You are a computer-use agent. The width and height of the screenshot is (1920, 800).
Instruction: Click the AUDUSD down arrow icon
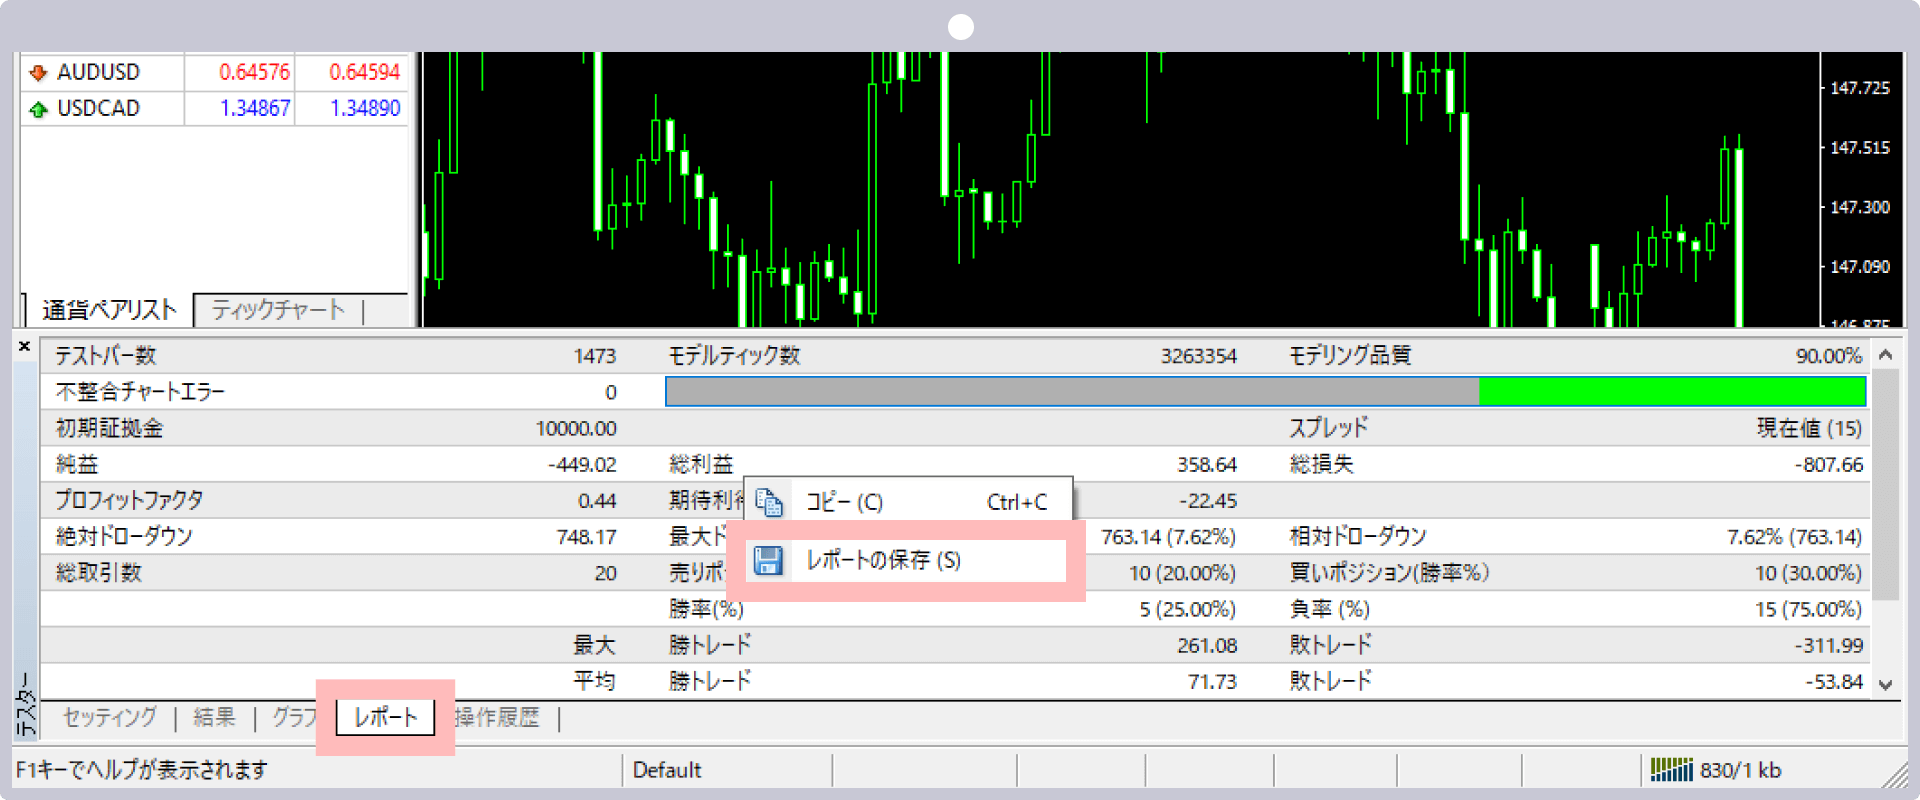(39, 72)
